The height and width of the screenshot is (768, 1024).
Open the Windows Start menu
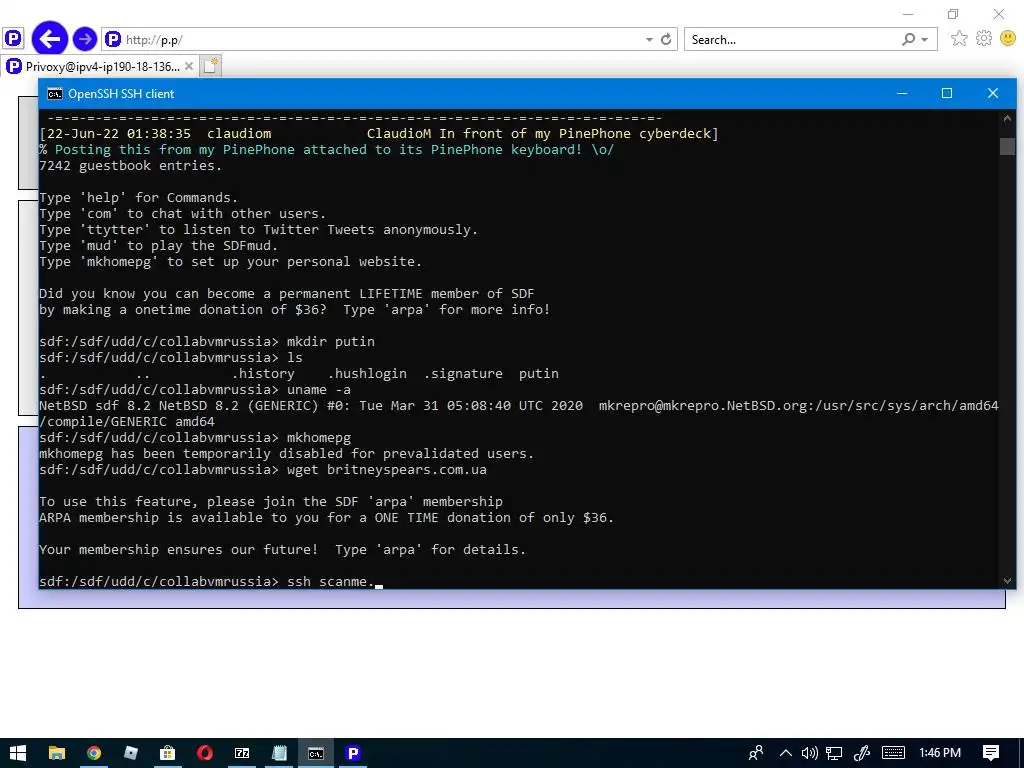point(18,753)
